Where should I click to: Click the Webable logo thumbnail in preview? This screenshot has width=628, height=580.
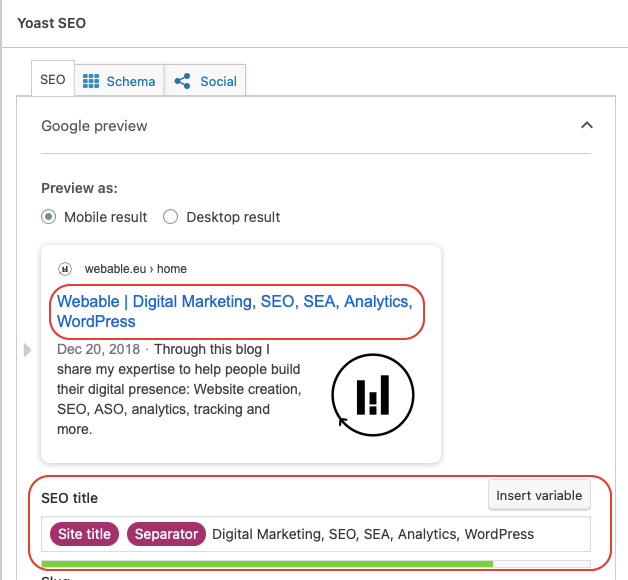point(372,395)
